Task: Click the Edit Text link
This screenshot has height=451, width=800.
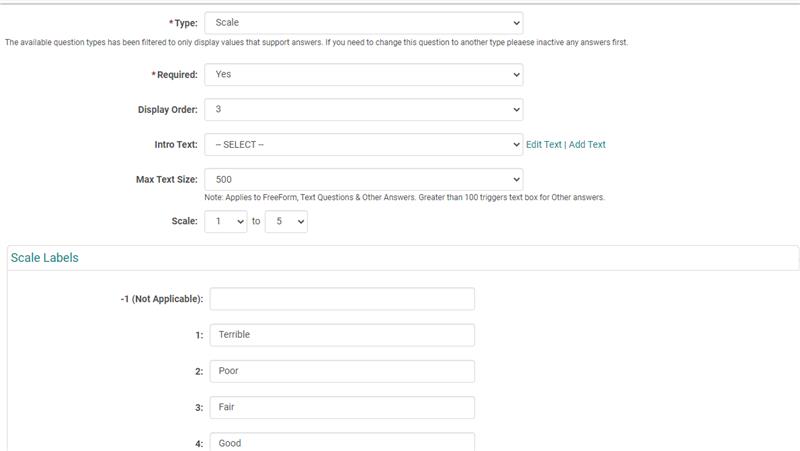Action: [x=543, y=144]
